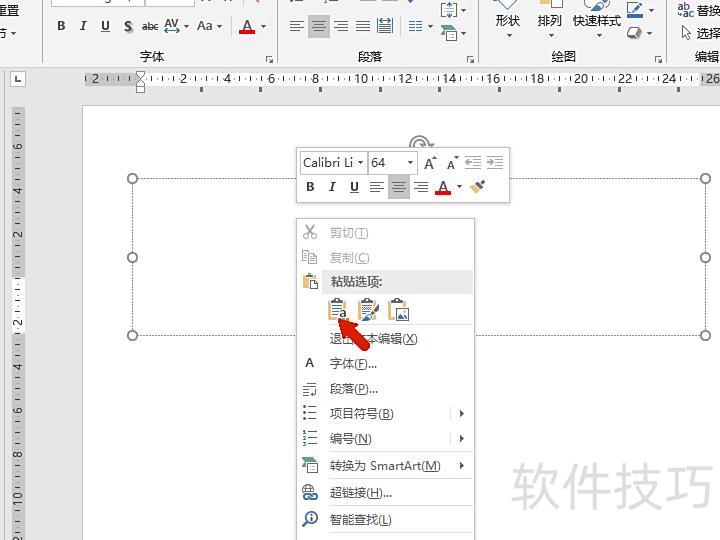Open mini toolbar font color dropdown arrow
Viewport: 720px width, 540px height.
[x=459, y=186]
